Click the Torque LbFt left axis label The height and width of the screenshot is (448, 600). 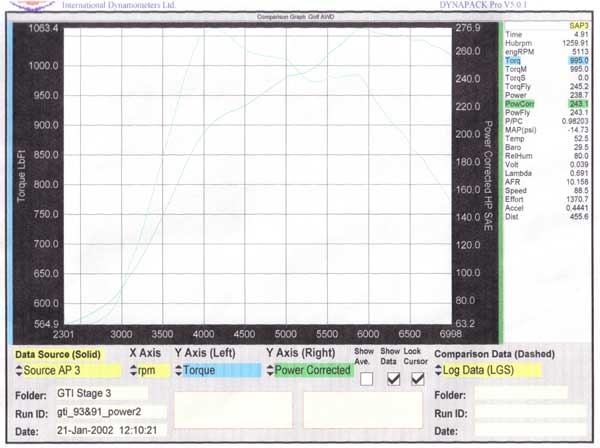(21, 176)
